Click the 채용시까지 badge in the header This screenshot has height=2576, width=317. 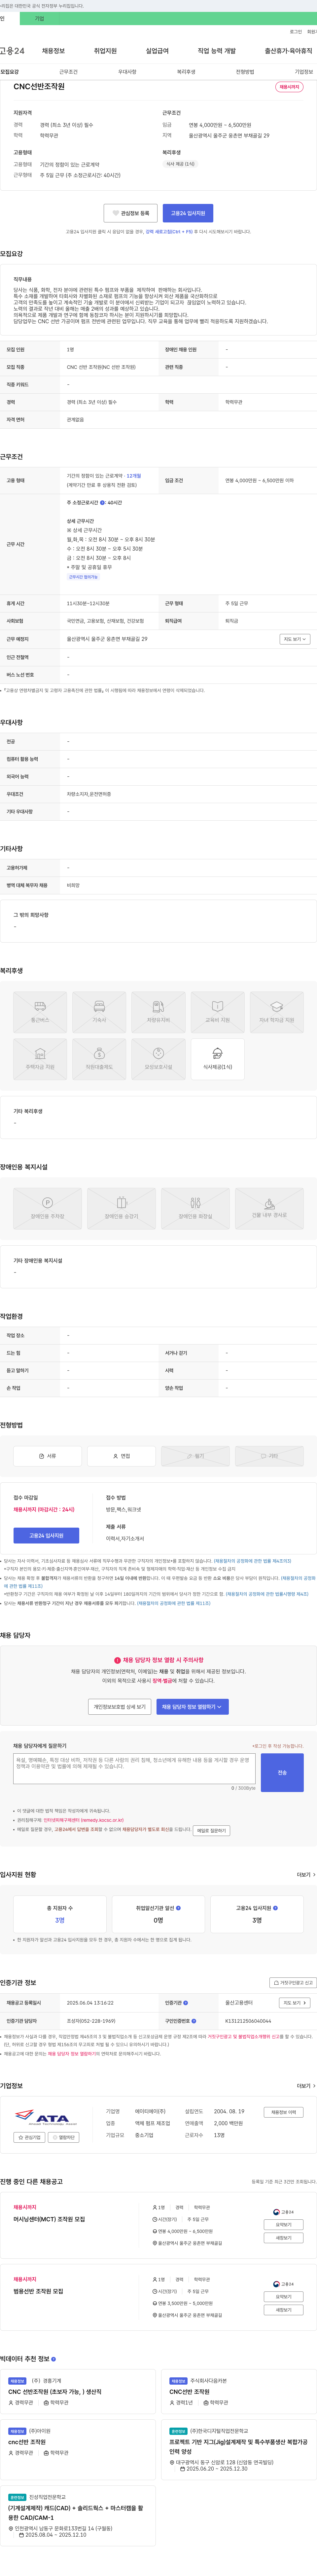pyautogui.click(x=289, y=87)
